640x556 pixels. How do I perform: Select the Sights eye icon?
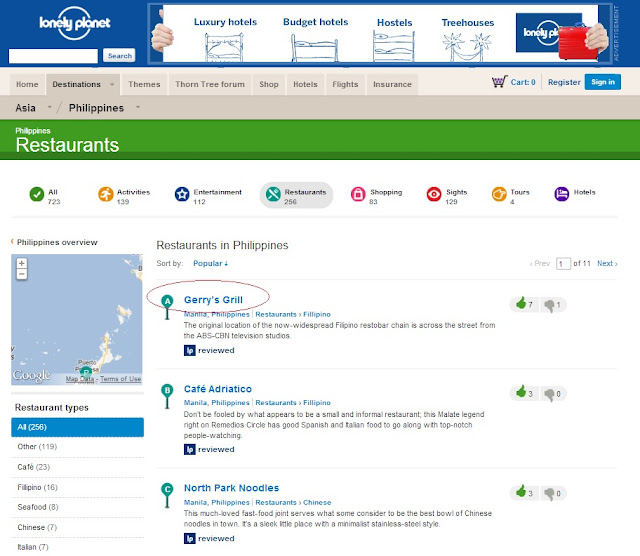(x=434, y=194)
